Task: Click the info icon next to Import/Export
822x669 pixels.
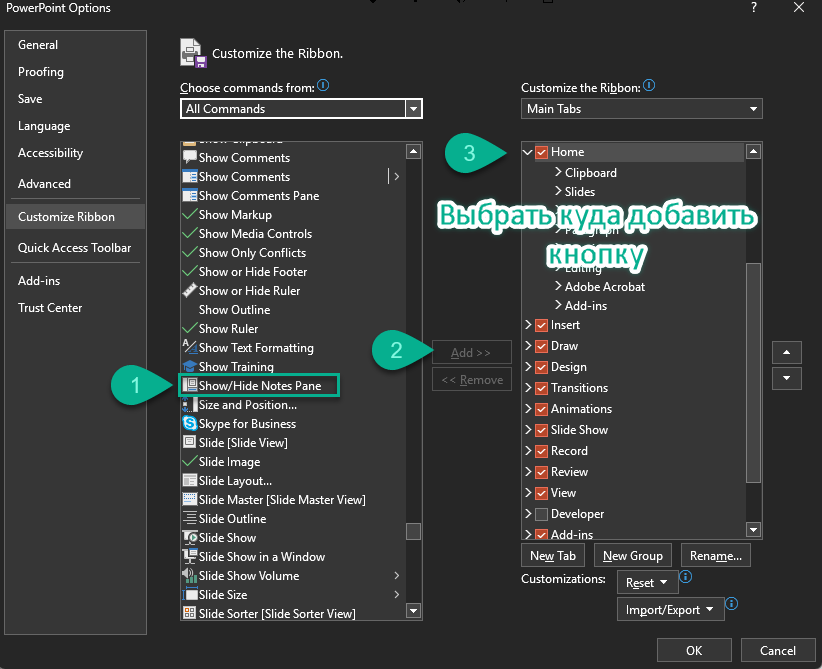Action: (731, 603)
